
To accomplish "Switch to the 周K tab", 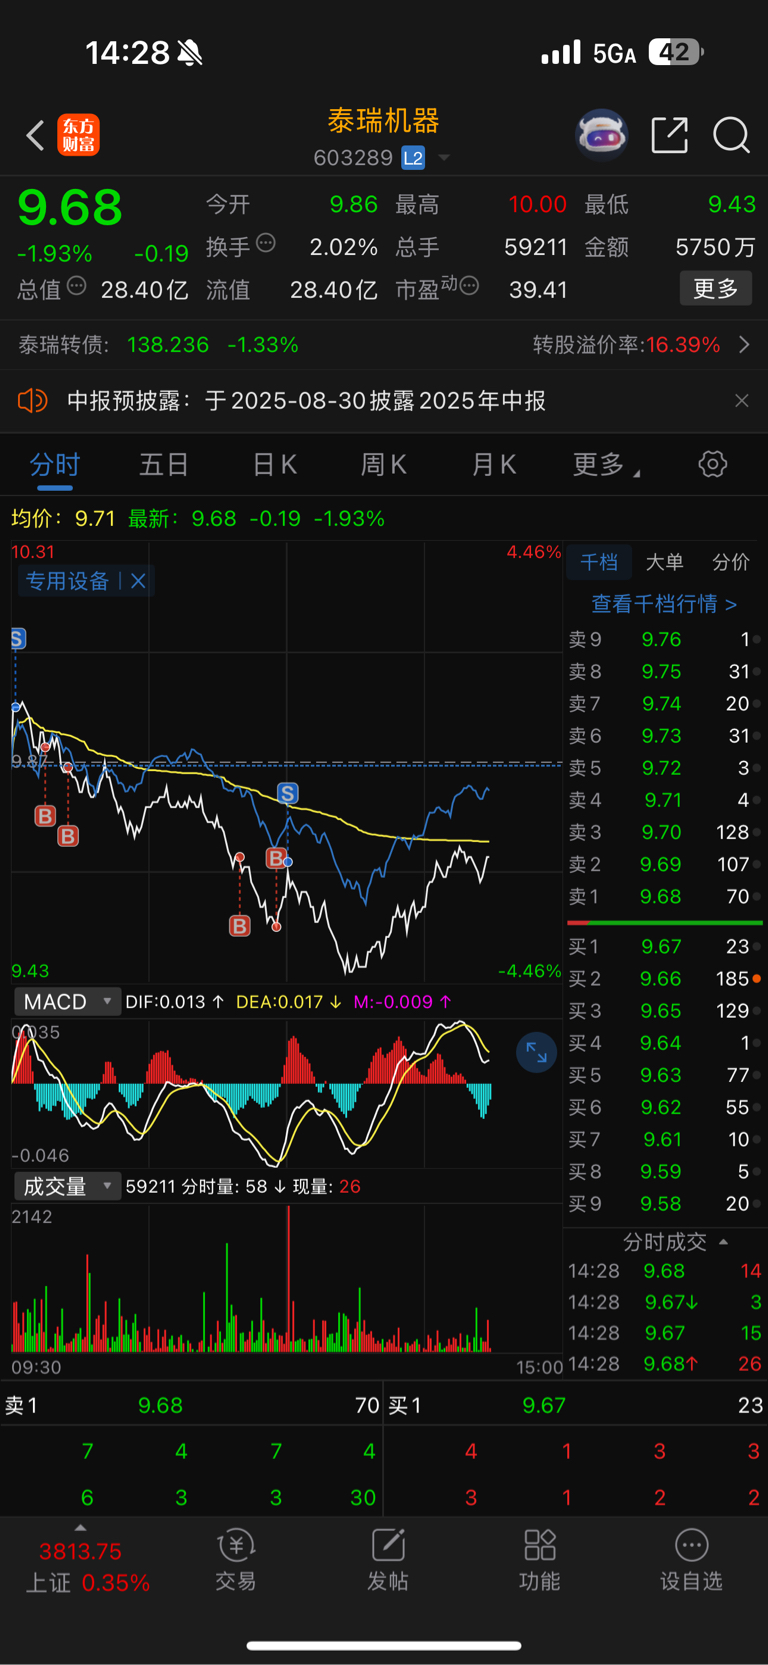I will (384, 465).
